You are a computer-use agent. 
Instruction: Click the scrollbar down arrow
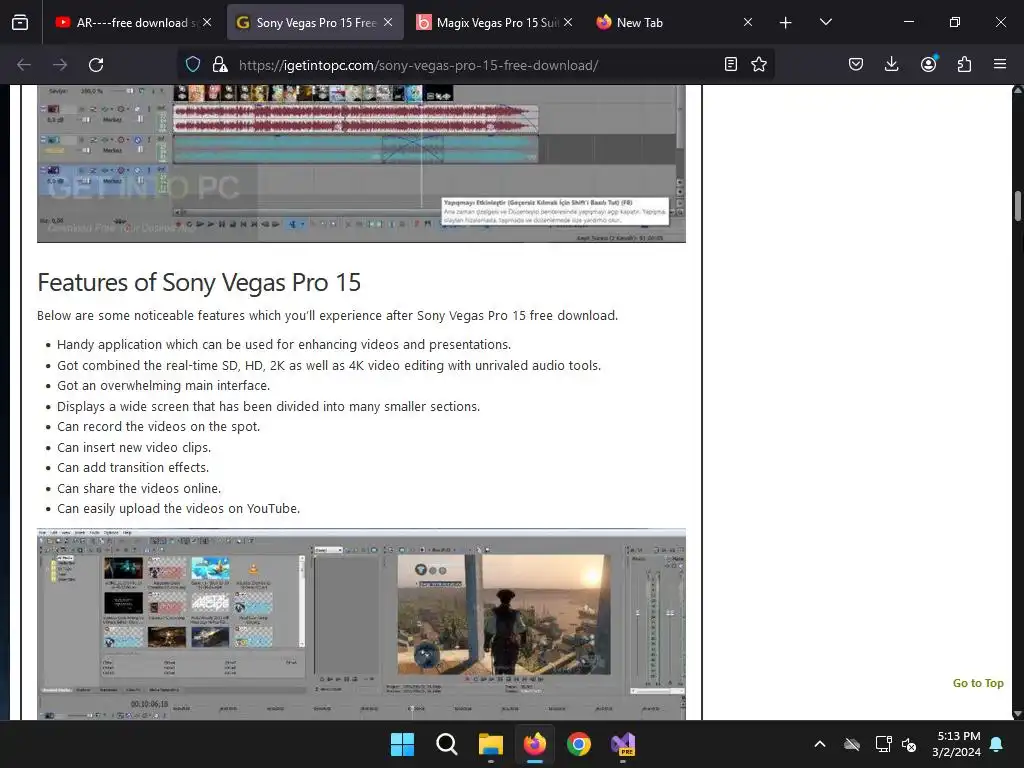[1017, 714]
